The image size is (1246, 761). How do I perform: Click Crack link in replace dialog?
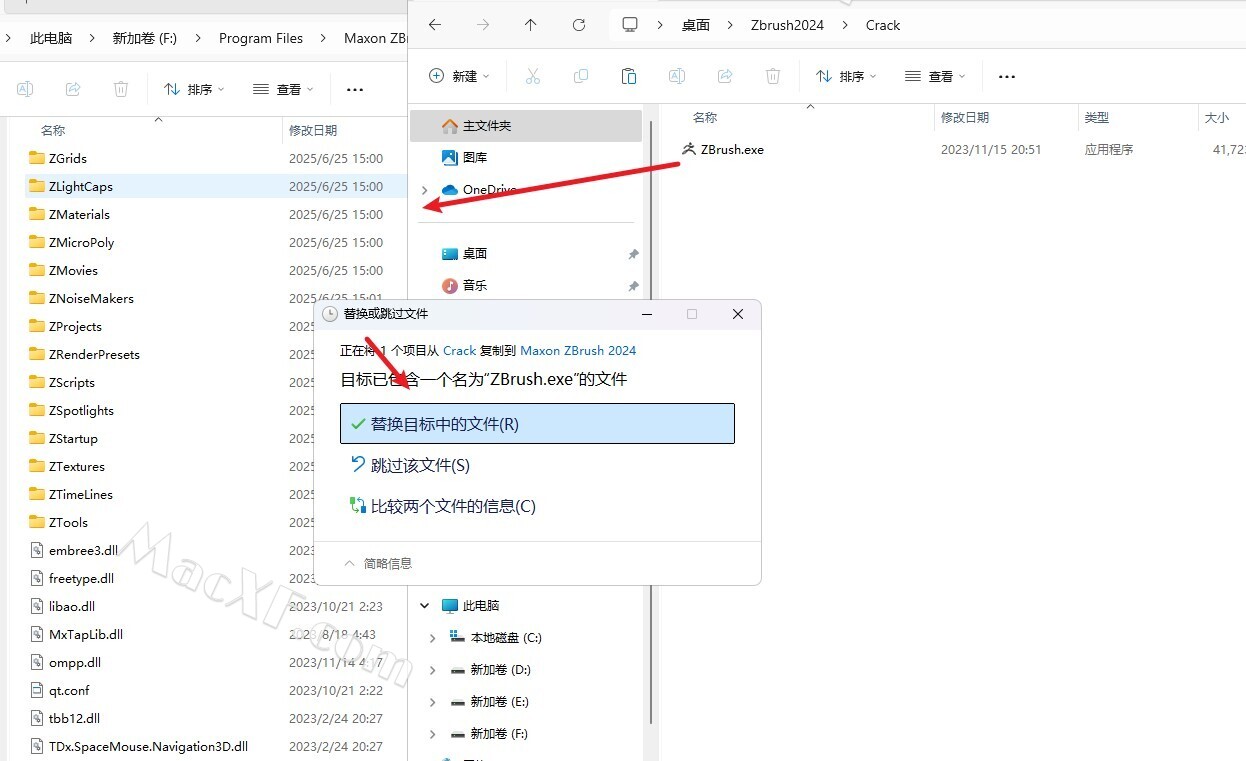[x=460, y=350]
